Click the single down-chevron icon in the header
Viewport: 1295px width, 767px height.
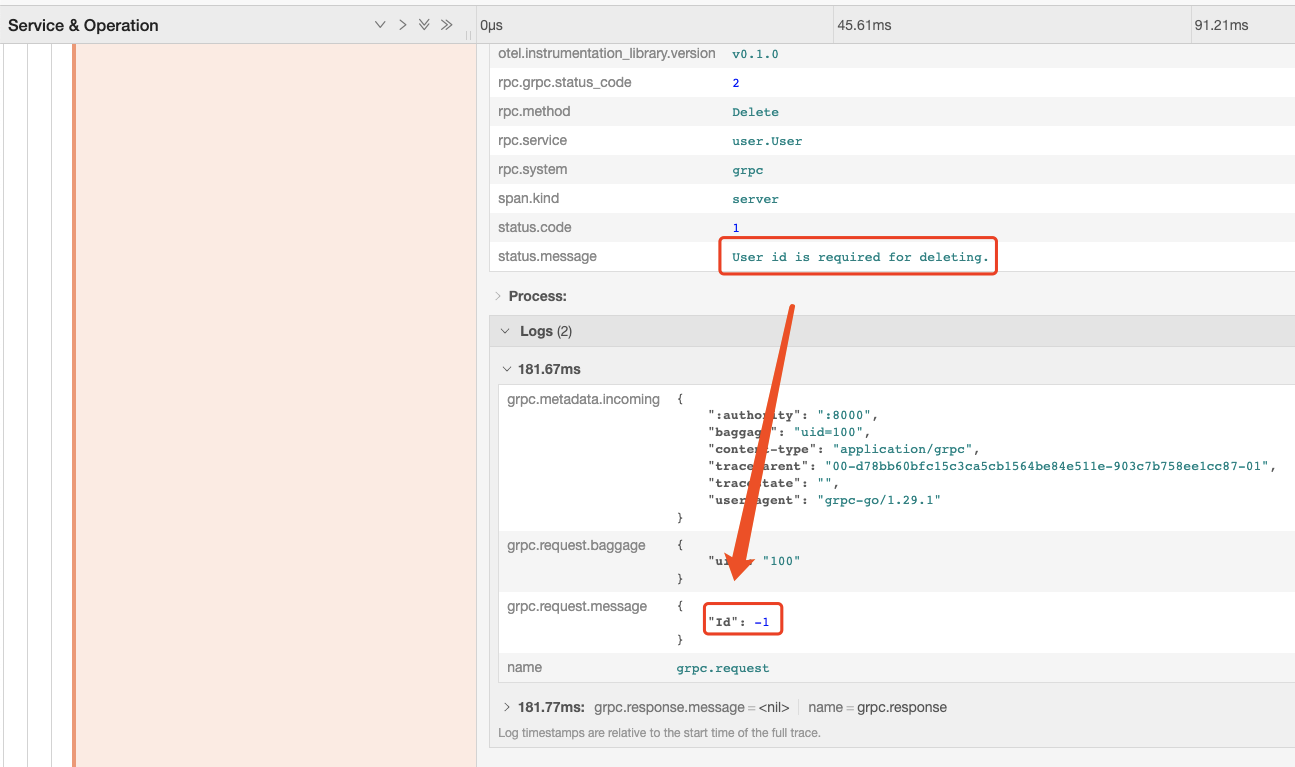[x=380, y=25]
